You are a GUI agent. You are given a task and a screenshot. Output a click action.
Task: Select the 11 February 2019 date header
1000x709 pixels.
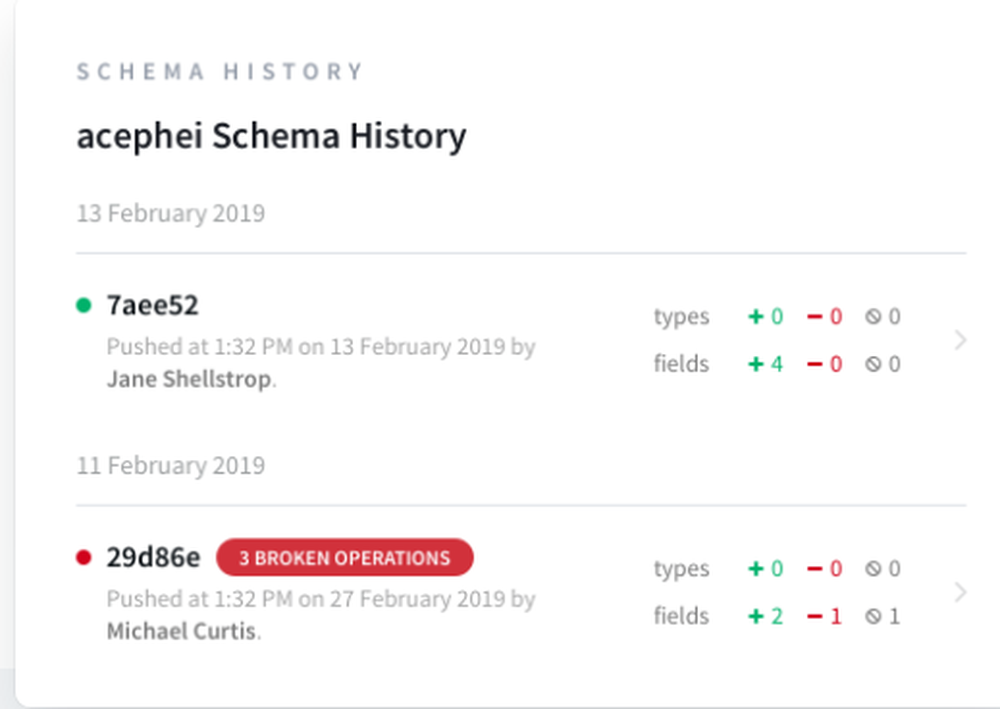tap(171, 465)
